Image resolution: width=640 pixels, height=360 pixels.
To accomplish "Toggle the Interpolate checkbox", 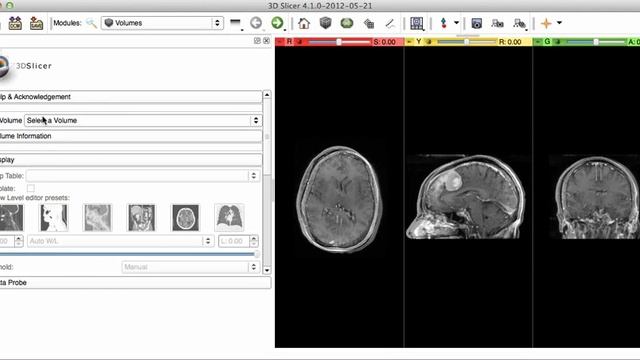I will 31,188.
